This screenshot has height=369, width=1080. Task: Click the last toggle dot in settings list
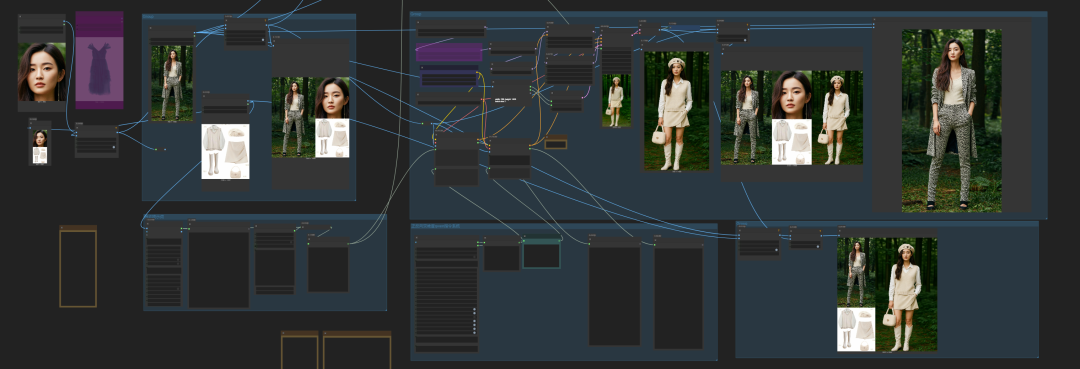[x=474, y=333]
